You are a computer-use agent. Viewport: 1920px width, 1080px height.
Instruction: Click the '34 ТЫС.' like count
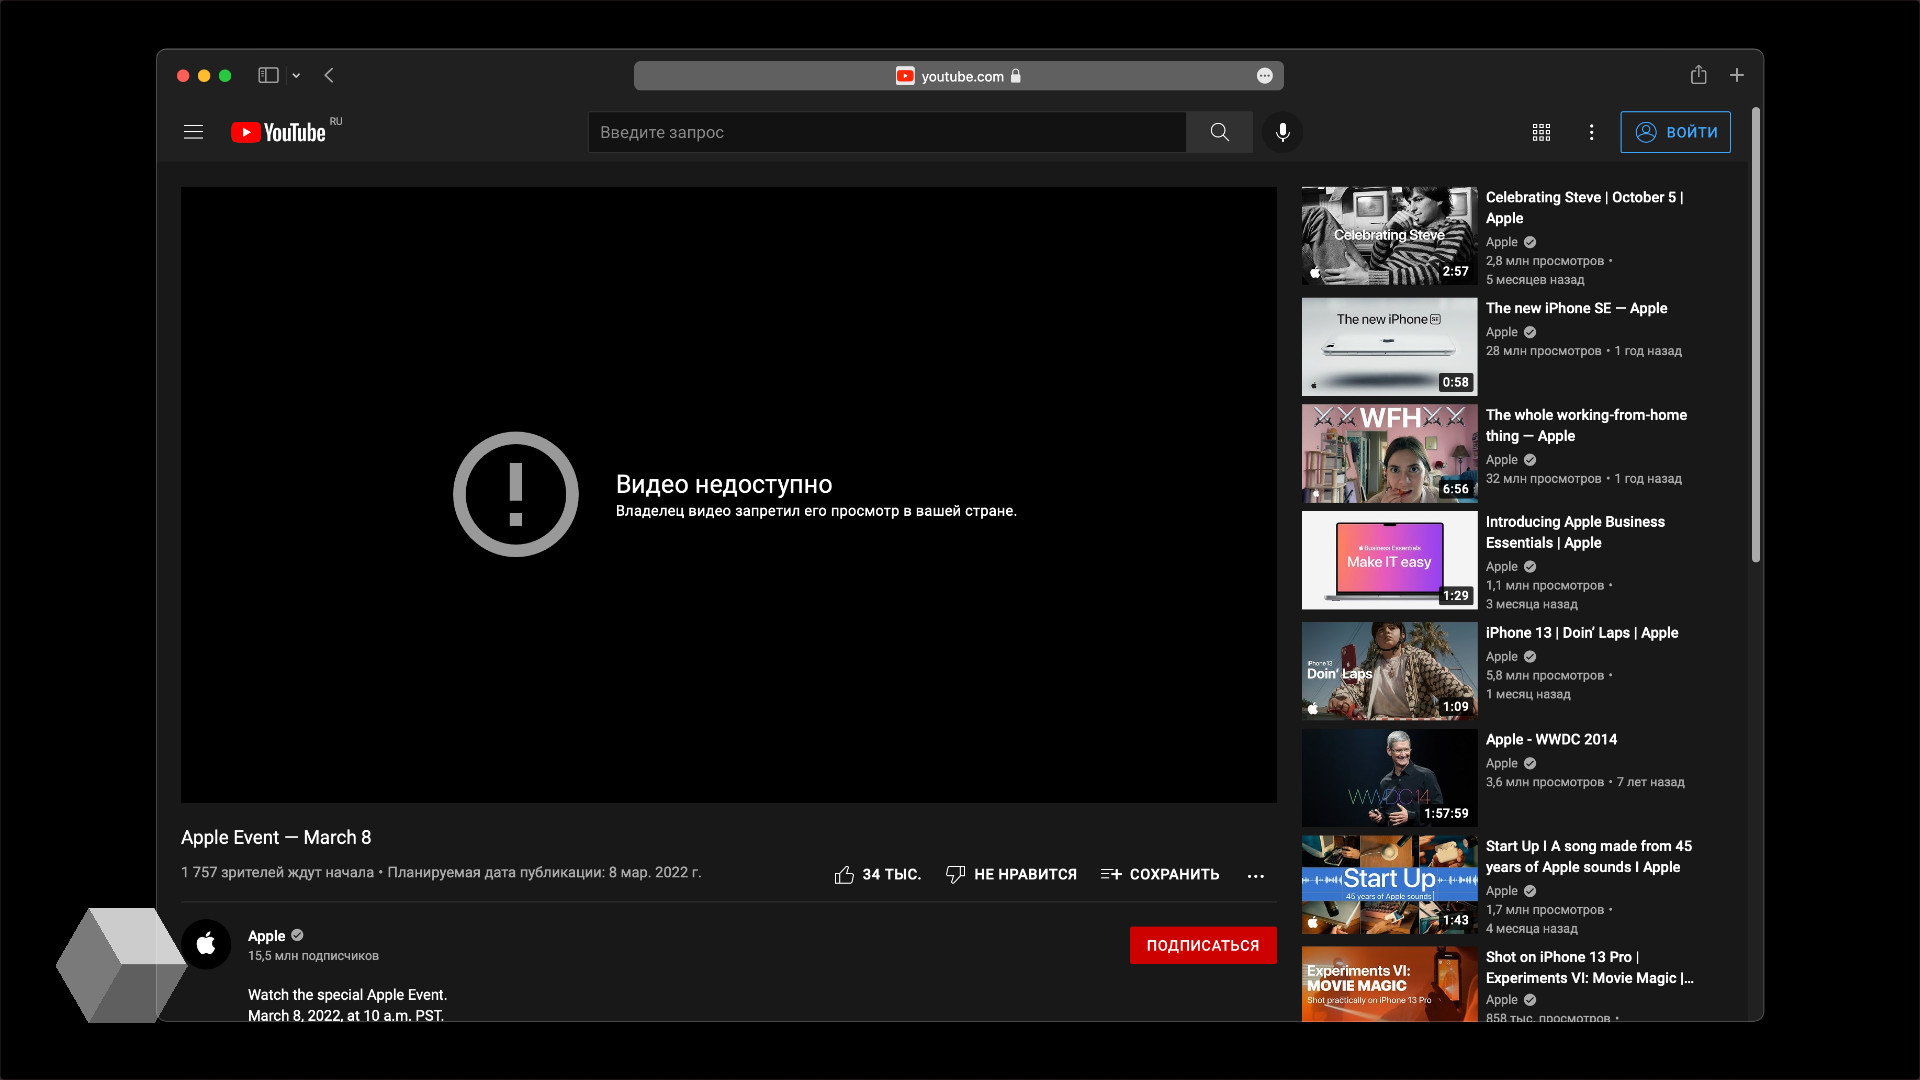tap(891, 875)
